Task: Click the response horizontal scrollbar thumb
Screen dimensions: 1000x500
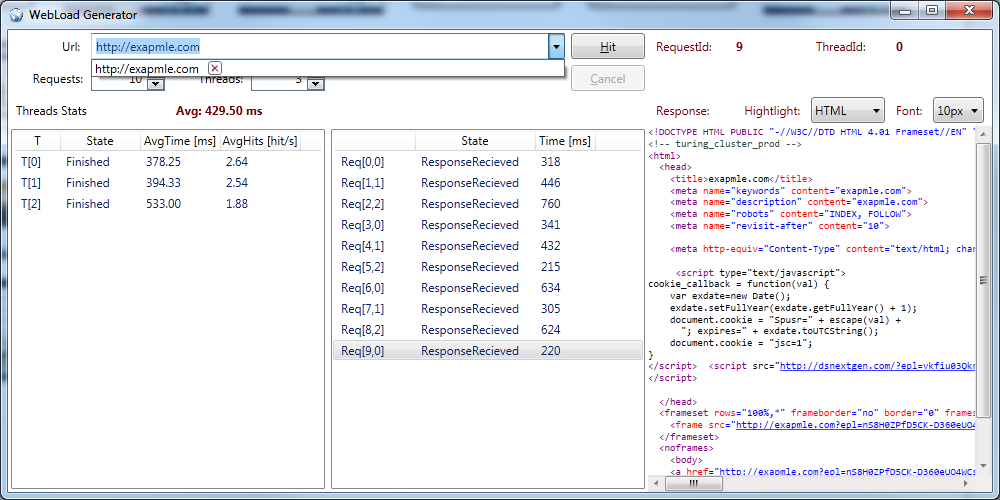Action: (693, 485)
